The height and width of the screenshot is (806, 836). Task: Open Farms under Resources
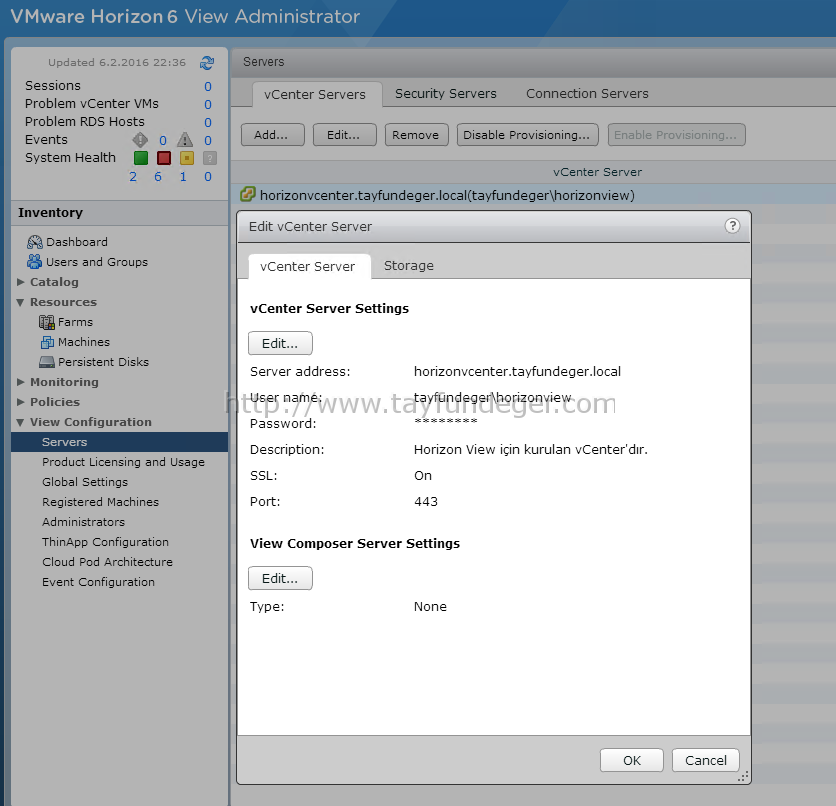pyautogui.click(x=75, y=322)
